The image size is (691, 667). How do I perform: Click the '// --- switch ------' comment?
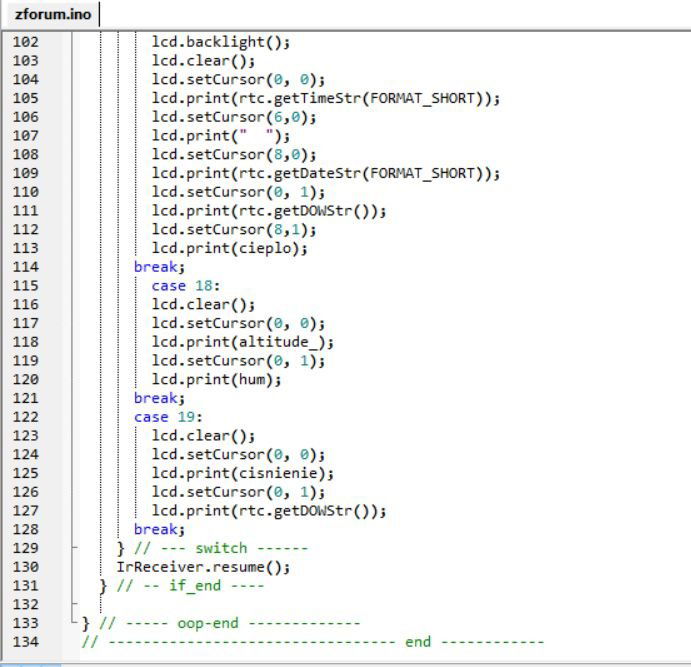coord(220,548)
